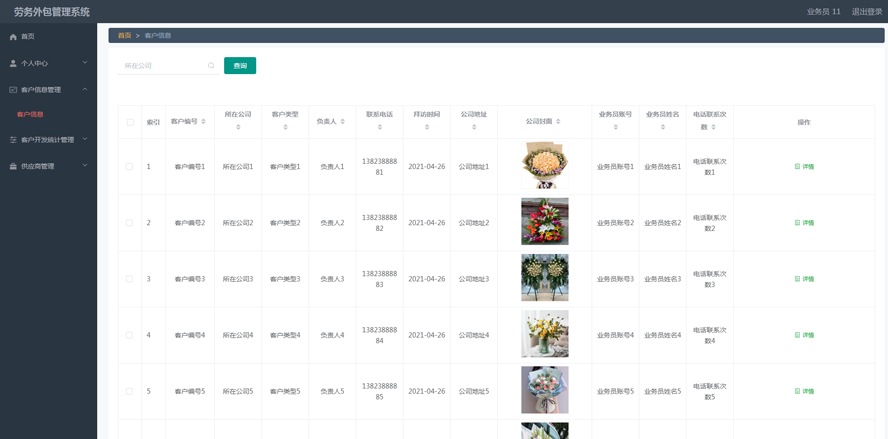This screenshot has height=439, width=888.
Task: Open 详情 for row 客户编号1
Action: point(804,167)
